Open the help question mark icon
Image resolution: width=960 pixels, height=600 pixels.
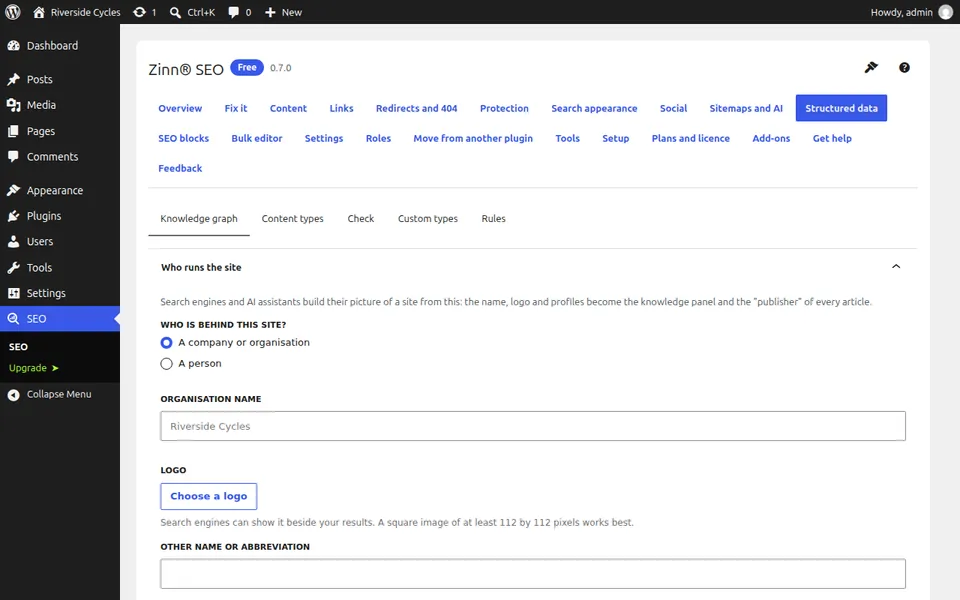[x=904, y=67]
